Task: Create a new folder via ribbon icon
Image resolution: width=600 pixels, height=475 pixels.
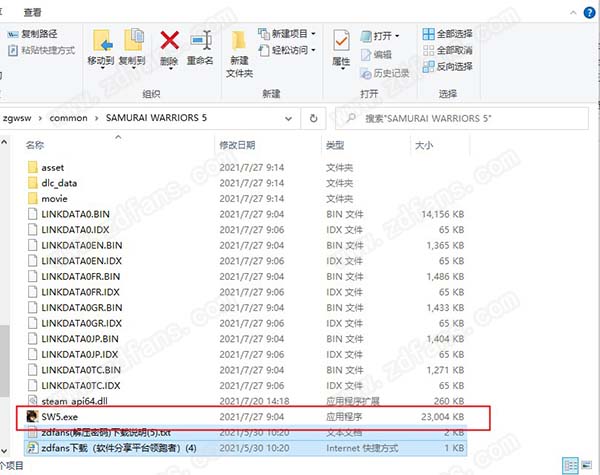Action: point(239,41)
